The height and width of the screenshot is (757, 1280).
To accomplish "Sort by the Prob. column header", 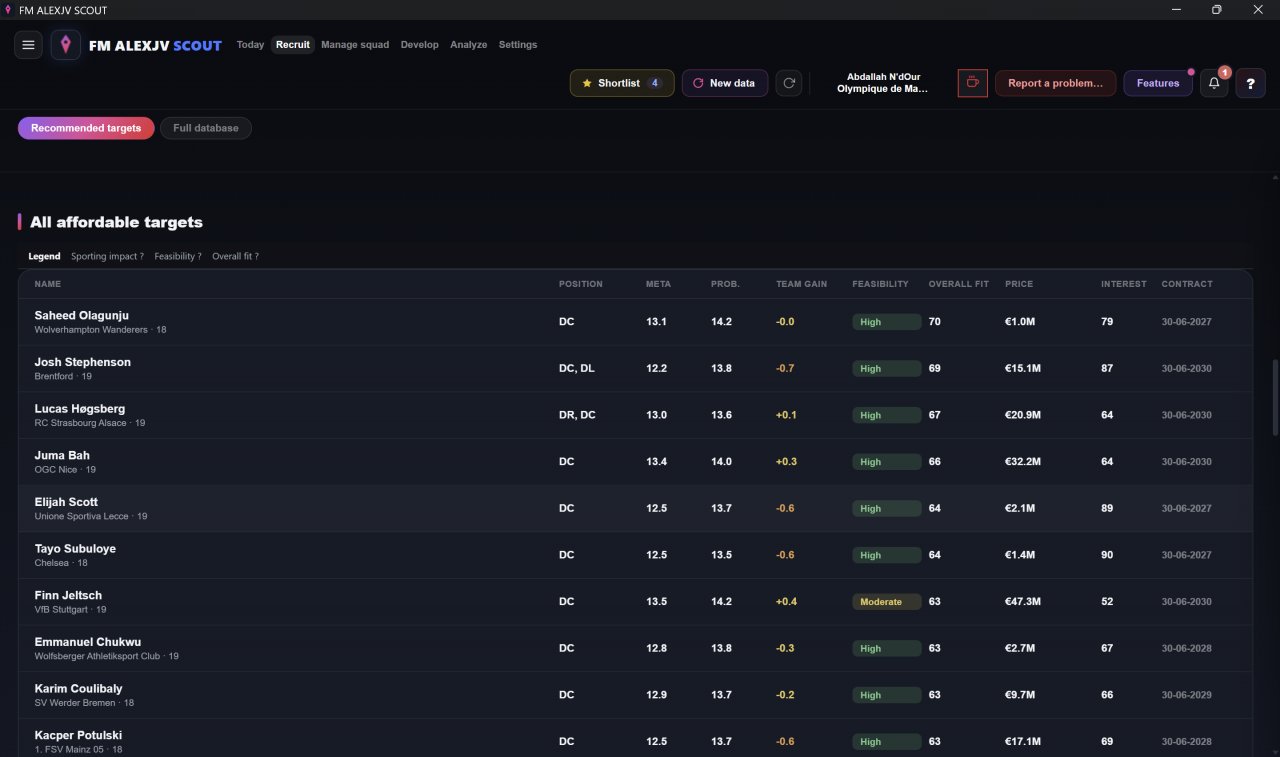I will click(725, 284).
